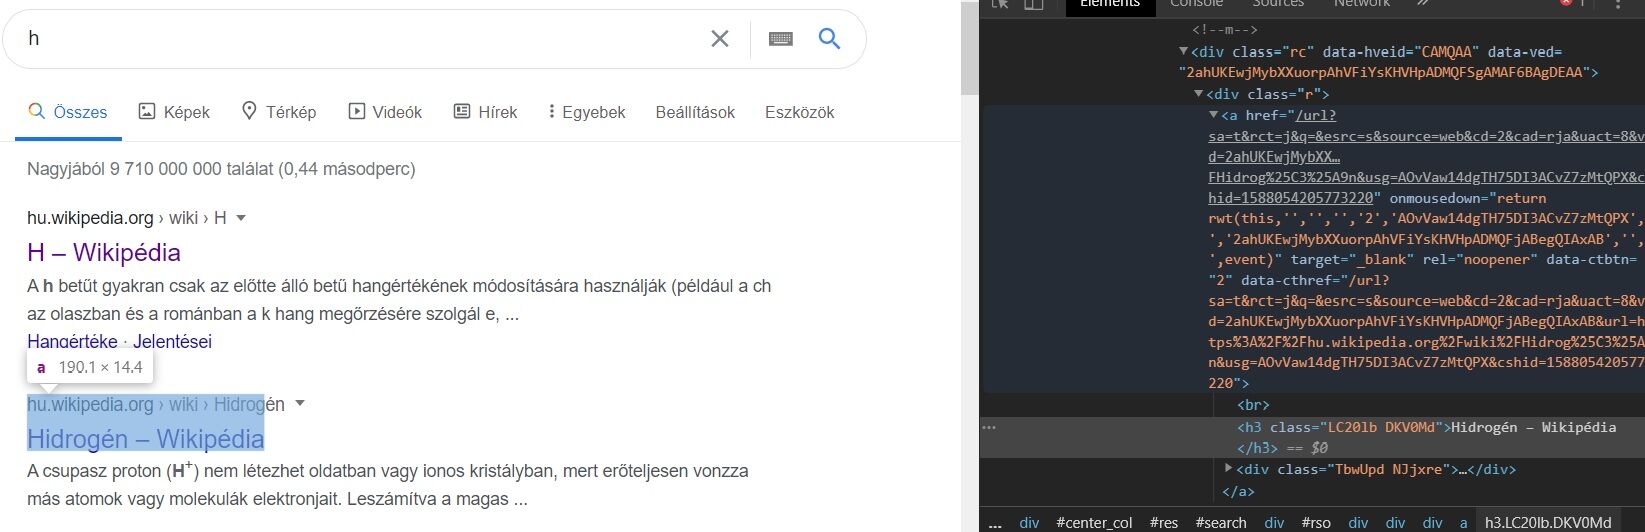Click the search input field containing h

point(360,39)
